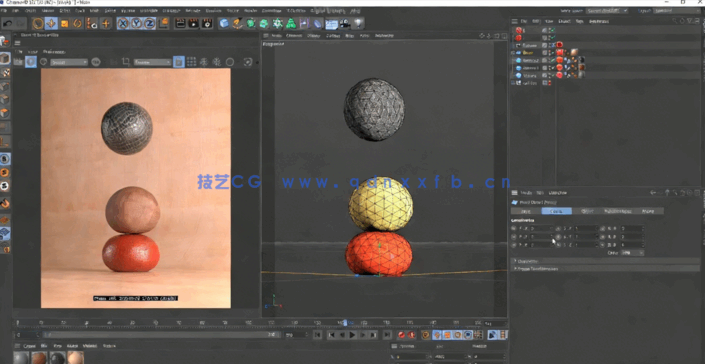Viewport: 705px width, 364px height.
Task: Click Go to Start of animation
Action: pyautogui.click(x=317, y=335)
